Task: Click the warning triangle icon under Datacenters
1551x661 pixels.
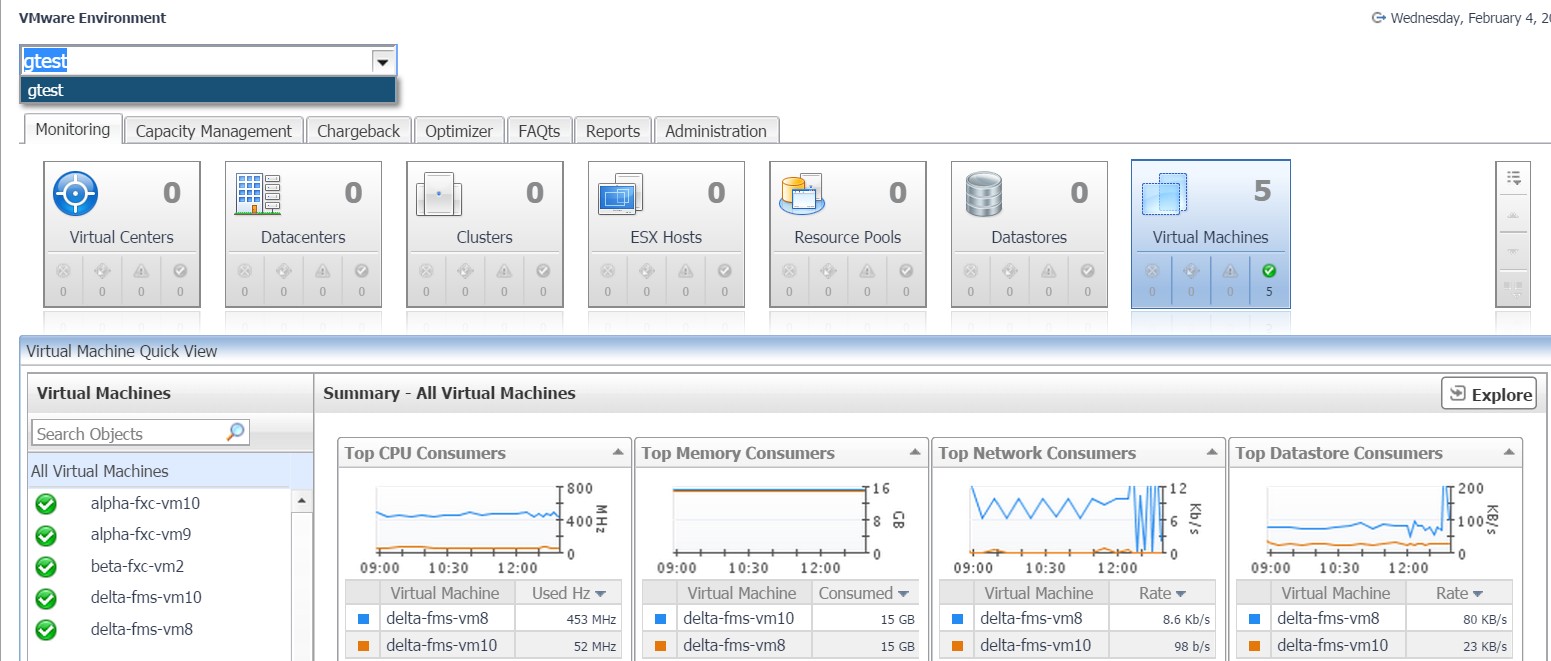Action: point(322,270)
